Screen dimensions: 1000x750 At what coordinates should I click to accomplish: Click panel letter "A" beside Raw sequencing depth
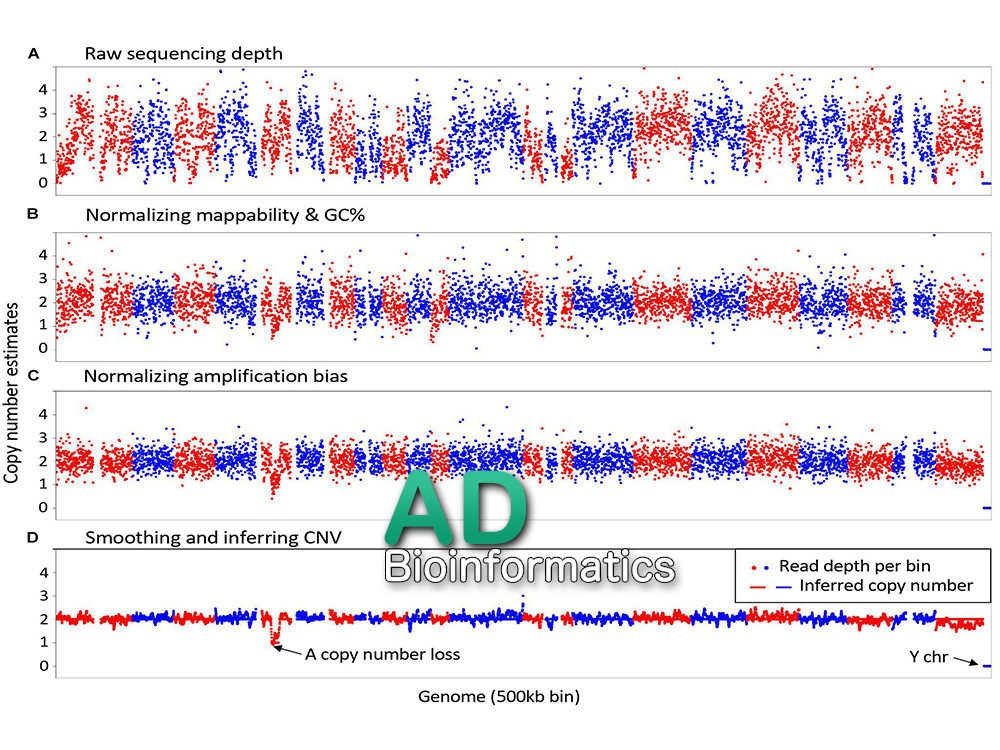[x=34, y=54]
